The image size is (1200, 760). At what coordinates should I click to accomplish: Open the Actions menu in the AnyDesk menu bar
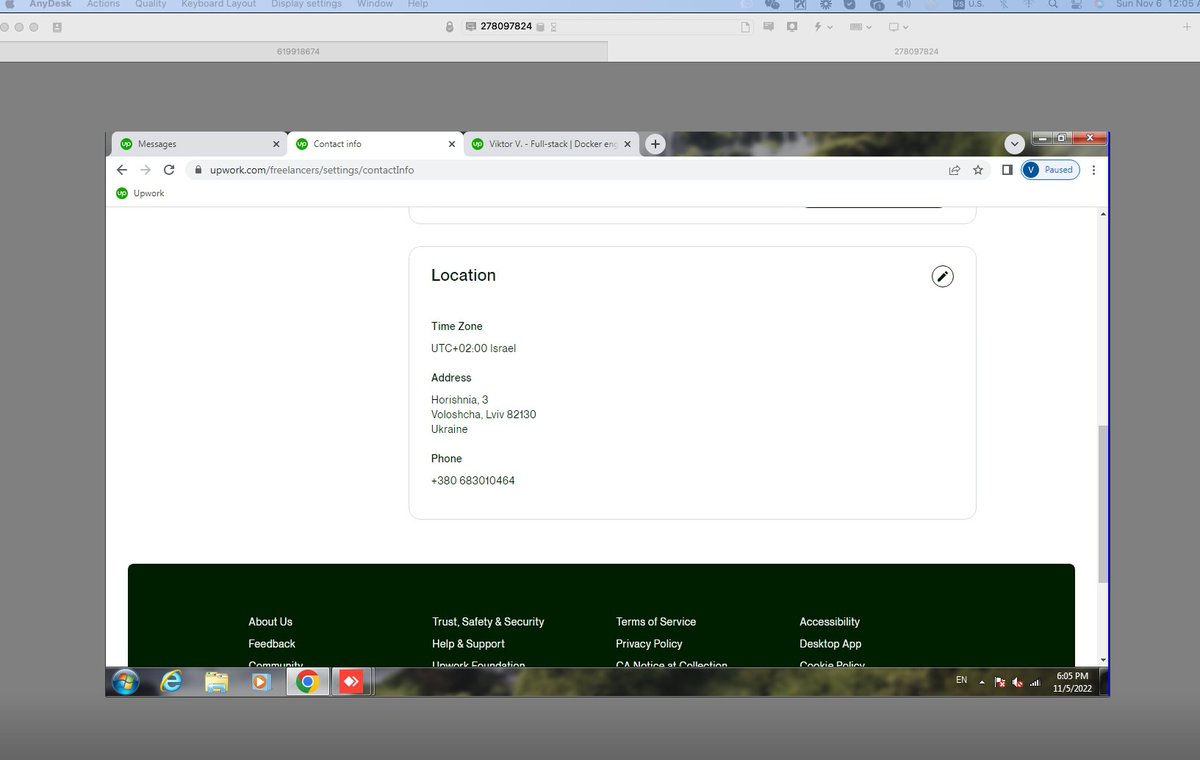[x=103, y=4]
